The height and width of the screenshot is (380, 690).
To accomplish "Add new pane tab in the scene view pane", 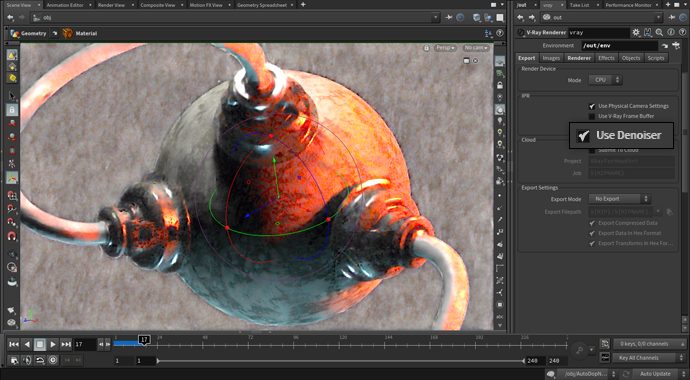I will [303, 5].
